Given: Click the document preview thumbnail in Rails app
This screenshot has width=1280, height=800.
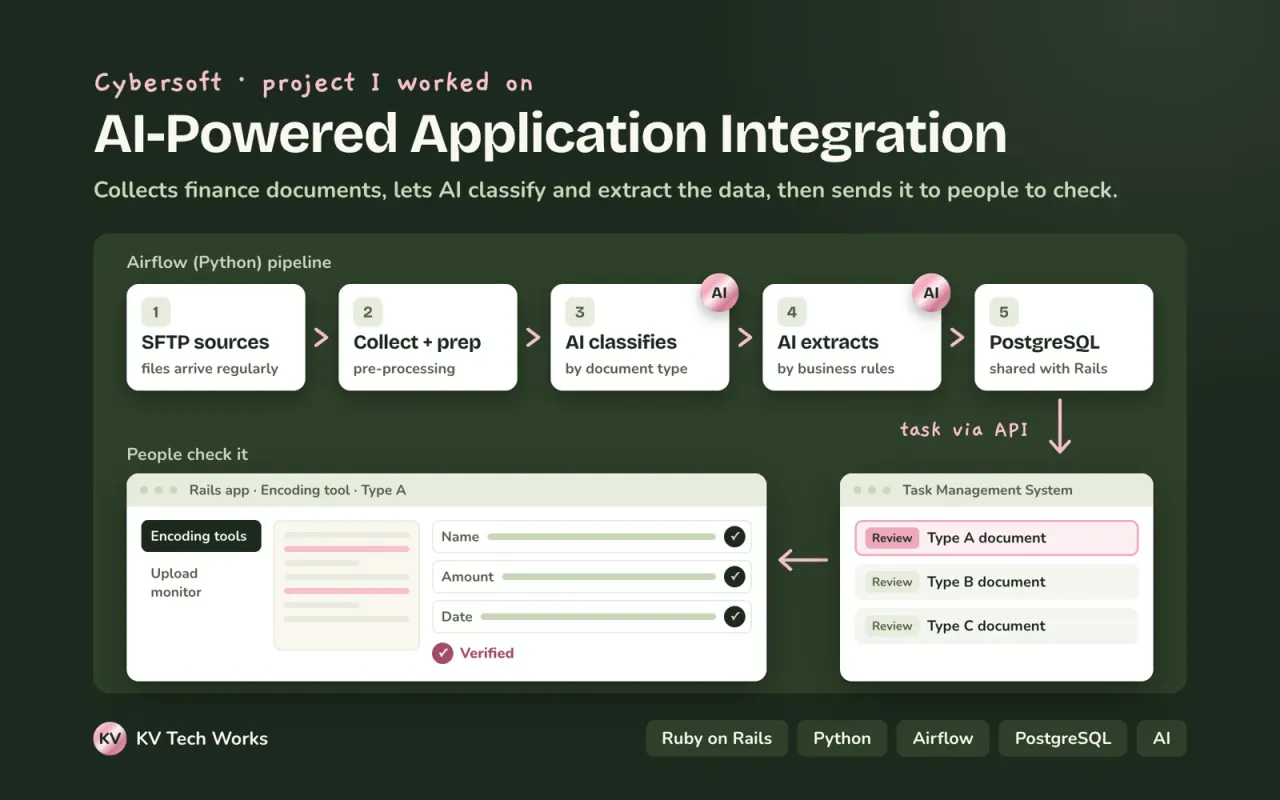Looking at the screenshot, I should (x=347, y=585).
